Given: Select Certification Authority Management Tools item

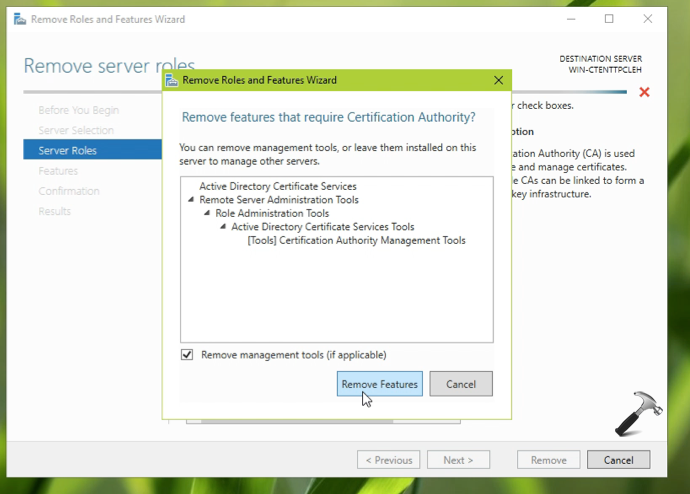Looking at the screenshot, I should (356, 240).
